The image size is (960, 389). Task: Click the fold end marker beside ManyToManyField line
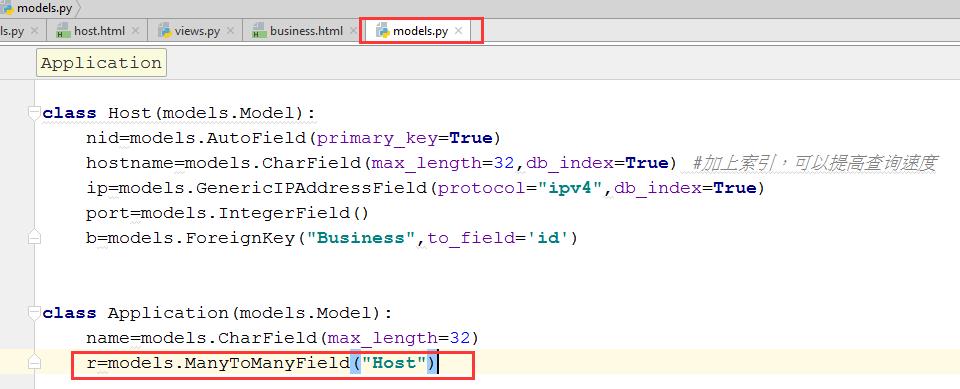click(34, 363)
